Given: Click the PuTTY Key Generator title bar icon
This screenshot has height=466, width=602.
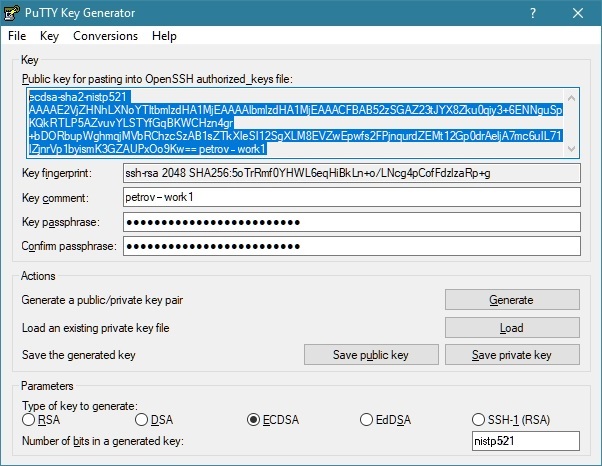Looking at the screenshot, I should [12, 13].
